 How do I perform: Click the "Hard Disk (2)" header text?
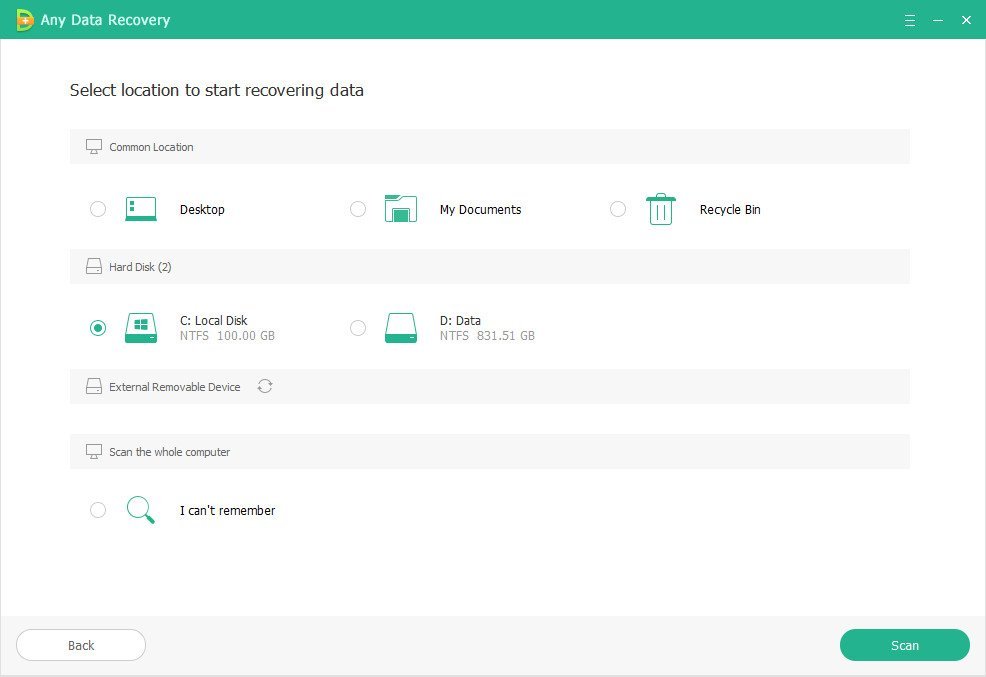click(140, 267)
